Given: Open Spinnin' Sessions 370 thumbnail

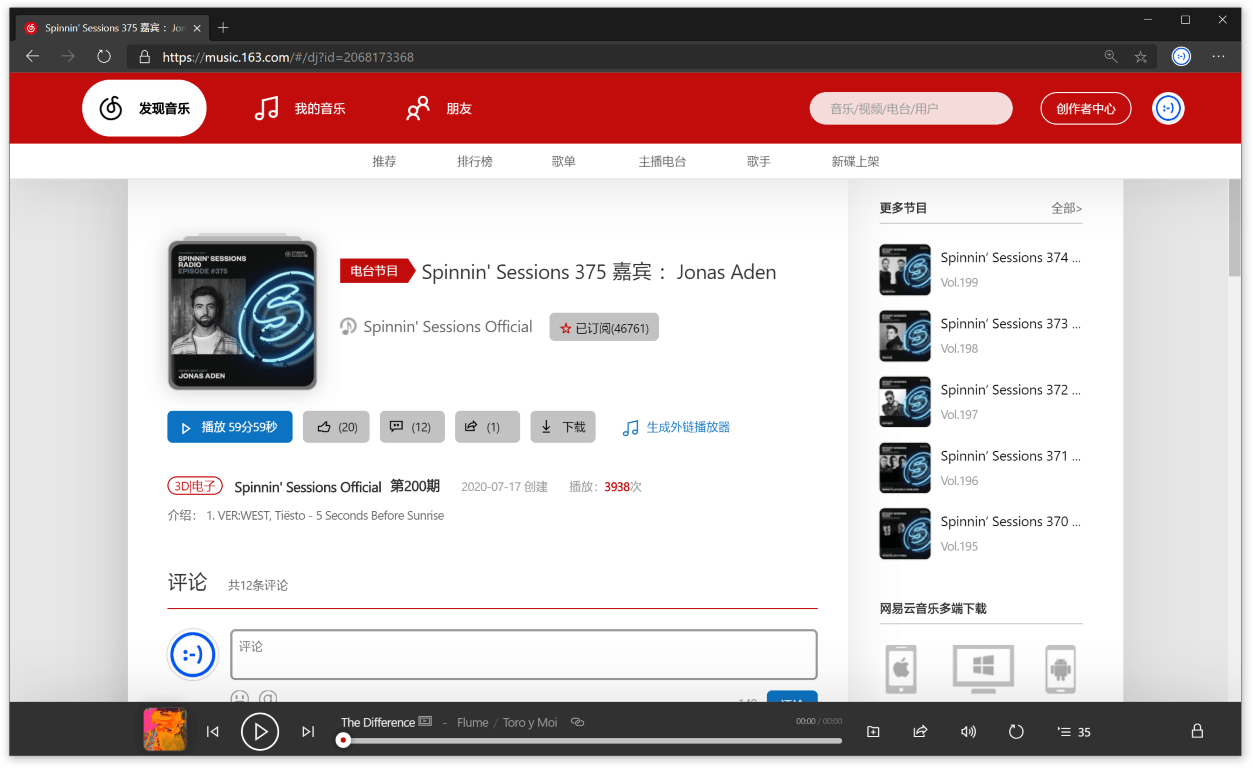Looking at the screenshot, I should 905,534.
